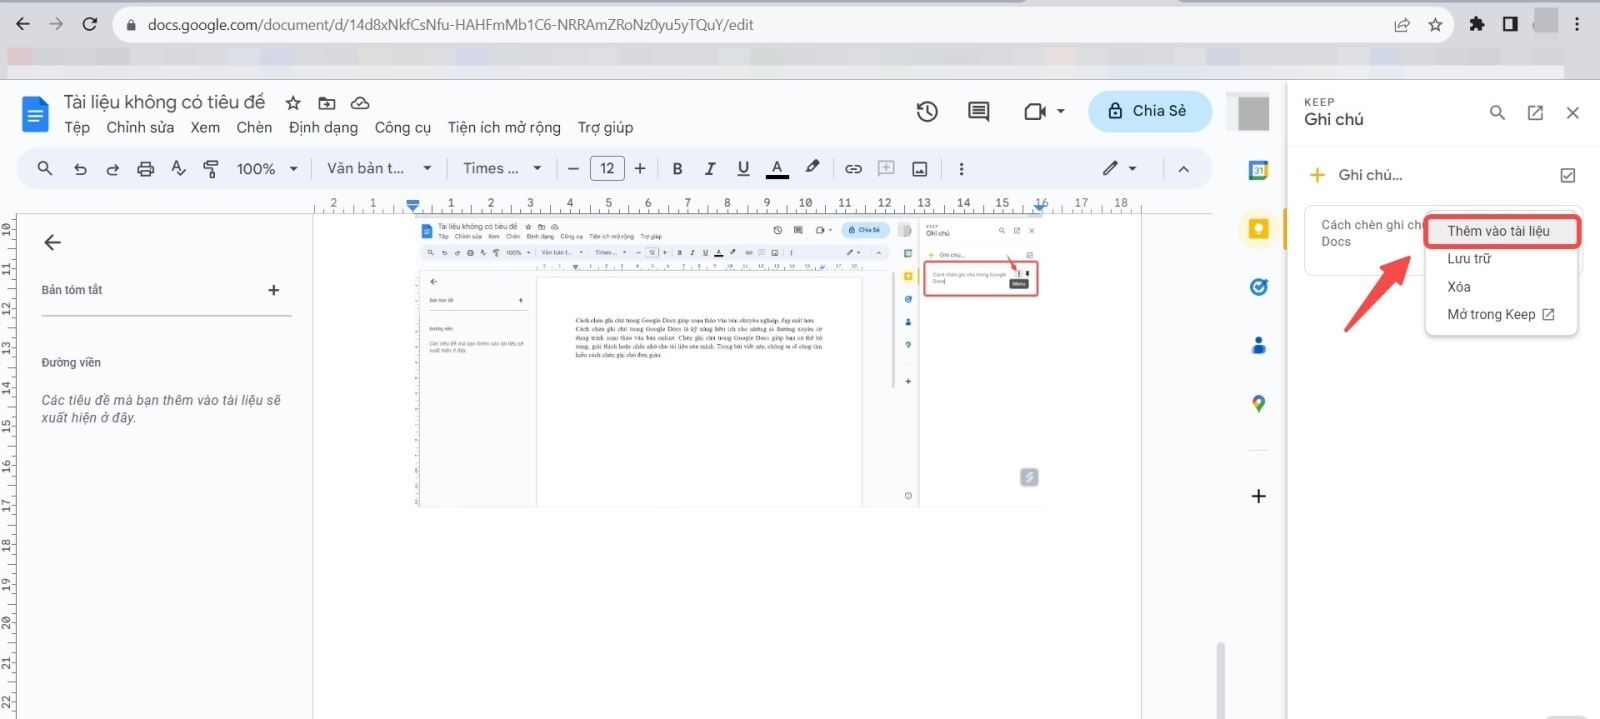
Task: Star the document with the star icon
Action: pyautogui.click(x=293, y=103)
